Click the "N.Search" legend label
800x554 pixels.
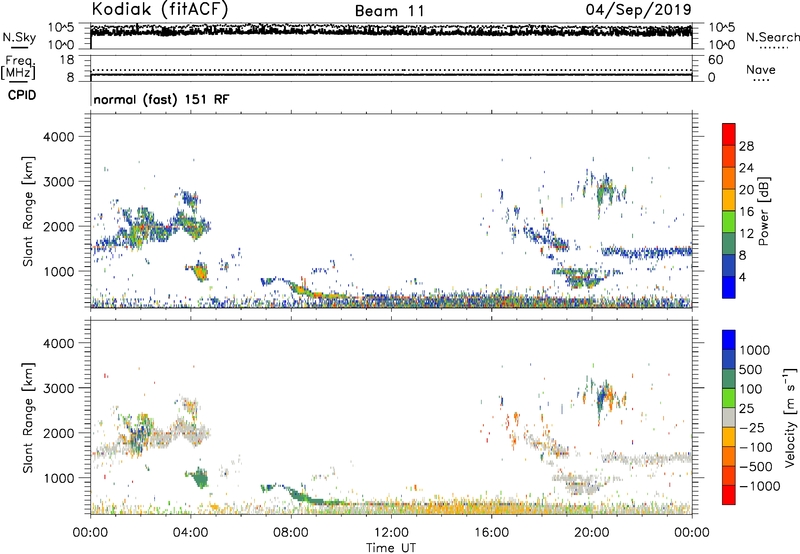(x=772, y=37)
